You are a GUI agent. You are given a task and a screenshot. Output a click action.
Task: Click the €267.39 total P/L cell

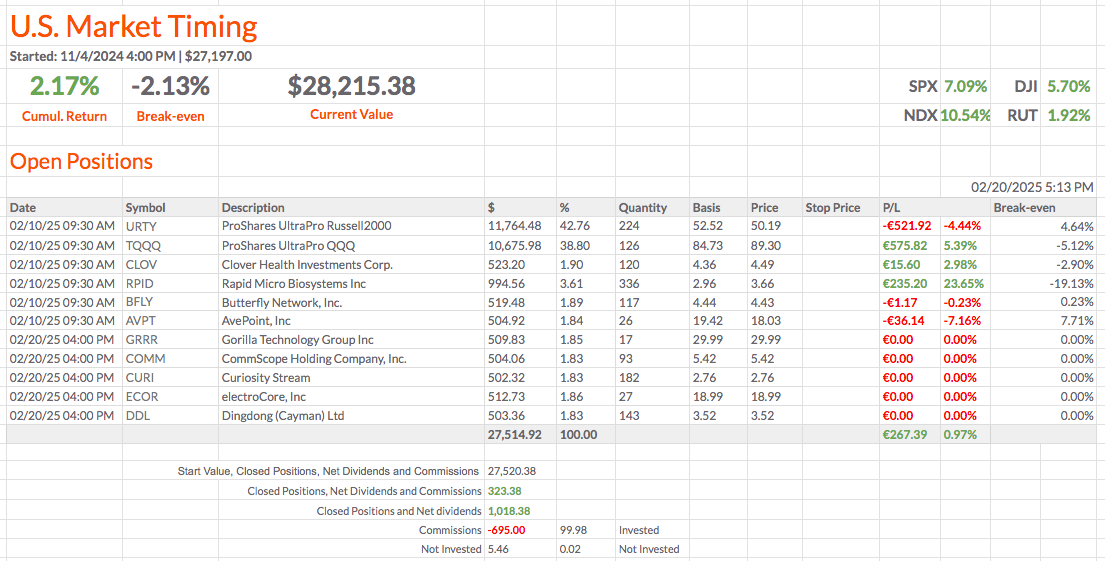tap(905, 435)
